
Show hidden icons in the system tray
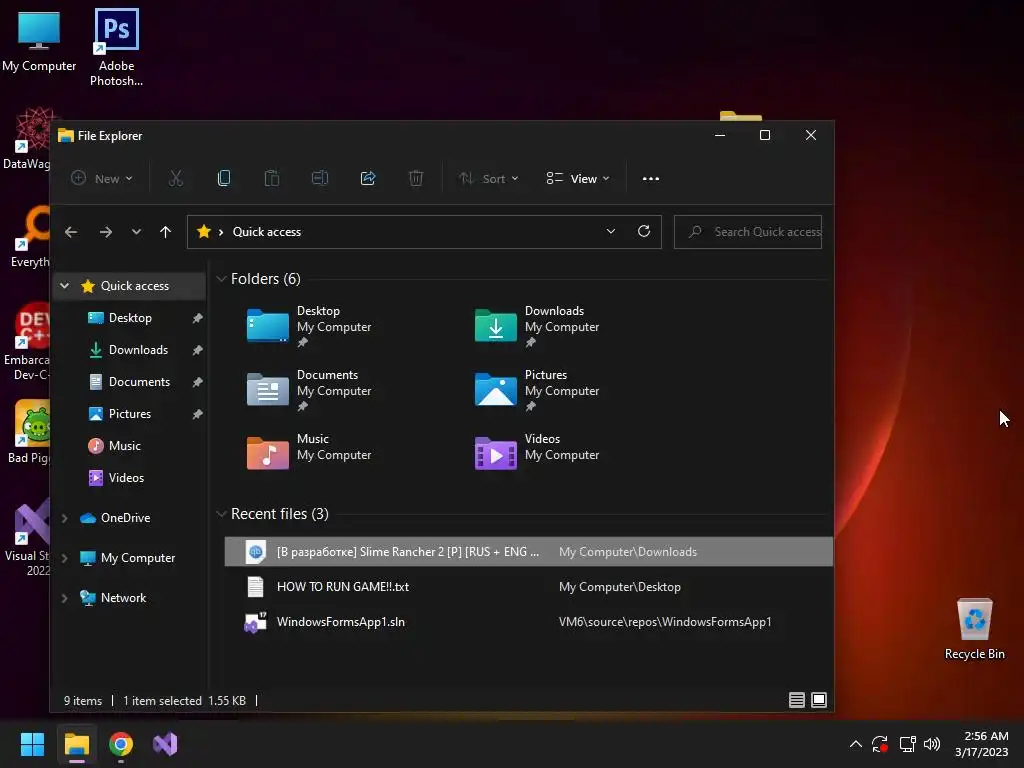click(x=856, y=744)
